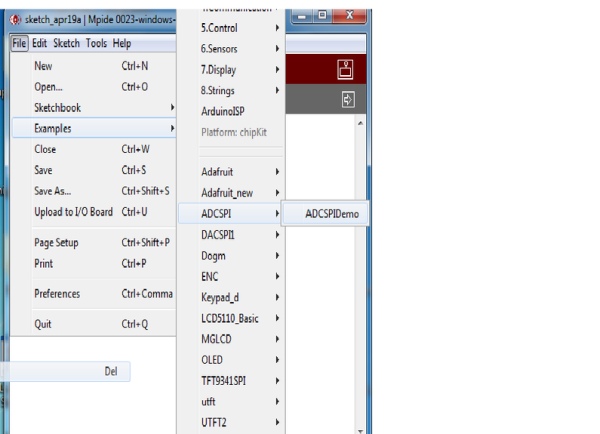Expand the LCD5110_Basic submenu

(232, 318)
